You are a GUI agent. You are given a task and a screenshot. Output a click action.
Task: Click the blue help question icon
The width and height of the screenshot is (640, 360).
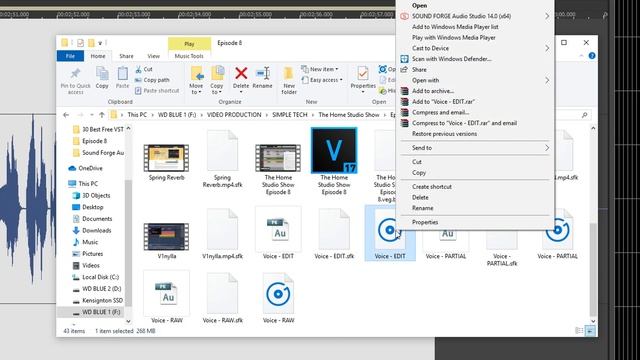[x=592, y=56]
